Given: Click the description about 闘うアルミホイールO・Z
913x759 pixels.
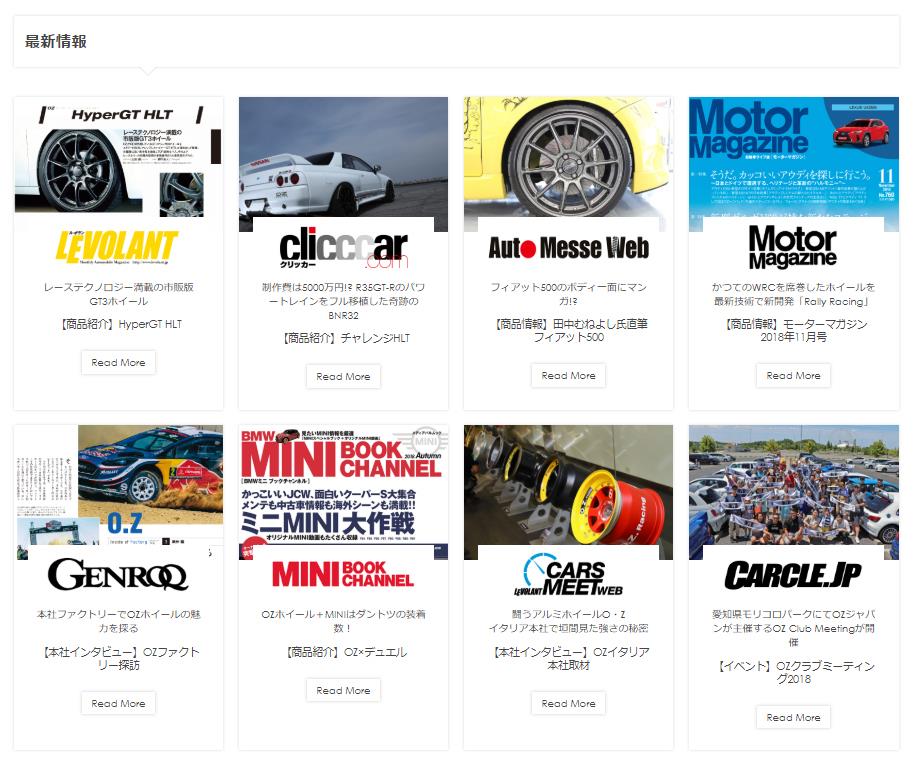Looking at the screenshot, I should tap(568, 621).
